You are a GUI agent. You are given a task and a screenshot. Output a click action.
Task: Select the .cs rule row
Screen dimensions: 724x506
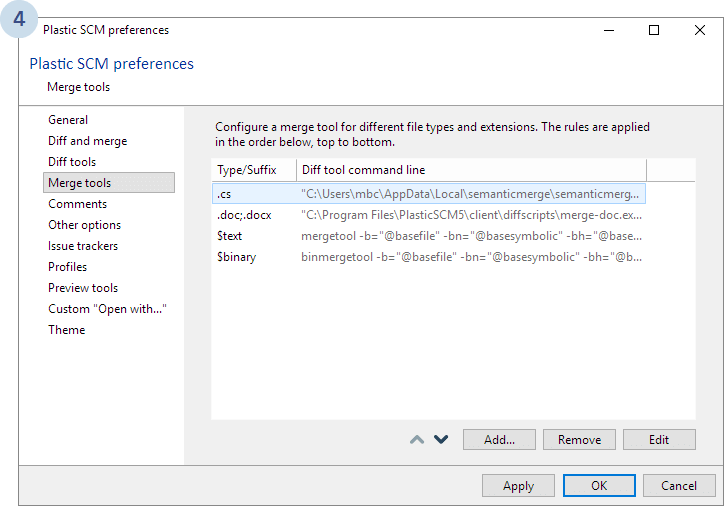click(x=429, y=194)
